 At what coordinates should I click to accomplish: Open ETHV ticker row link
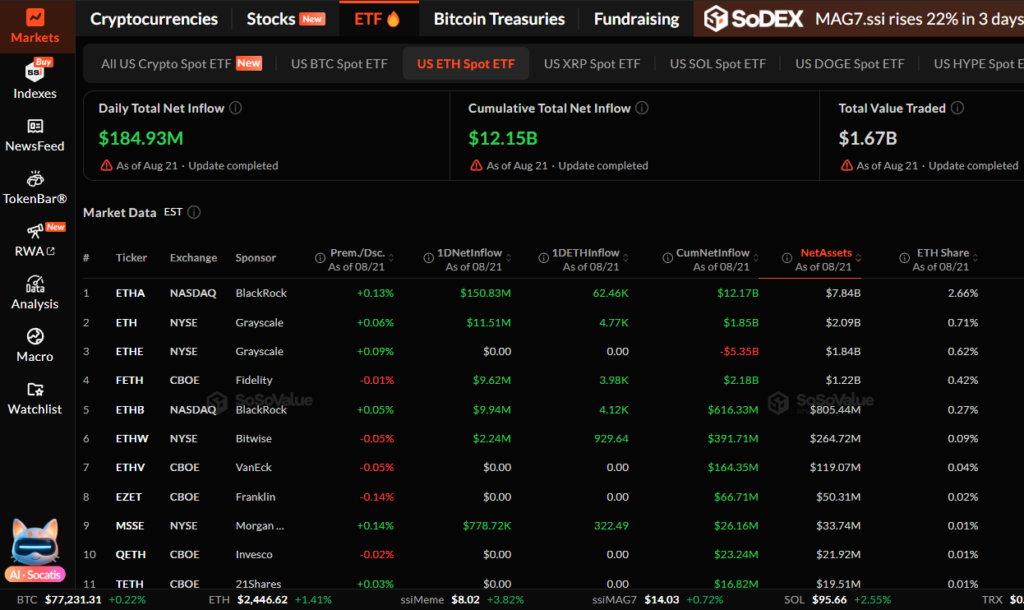pyautogui.click(x=130, y=467)
